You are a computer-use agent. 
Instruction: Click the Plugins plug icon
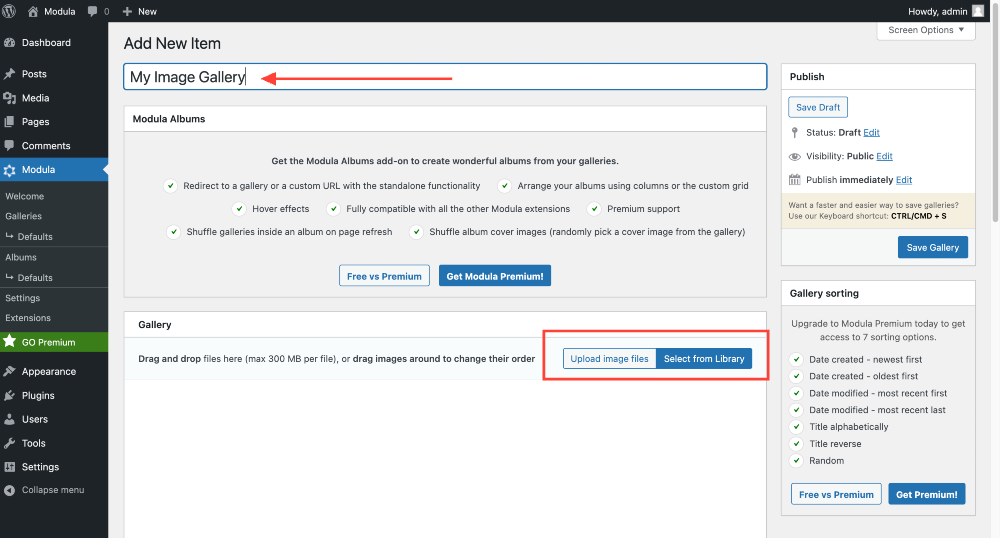pyautogui.click(x=10, y=395)
